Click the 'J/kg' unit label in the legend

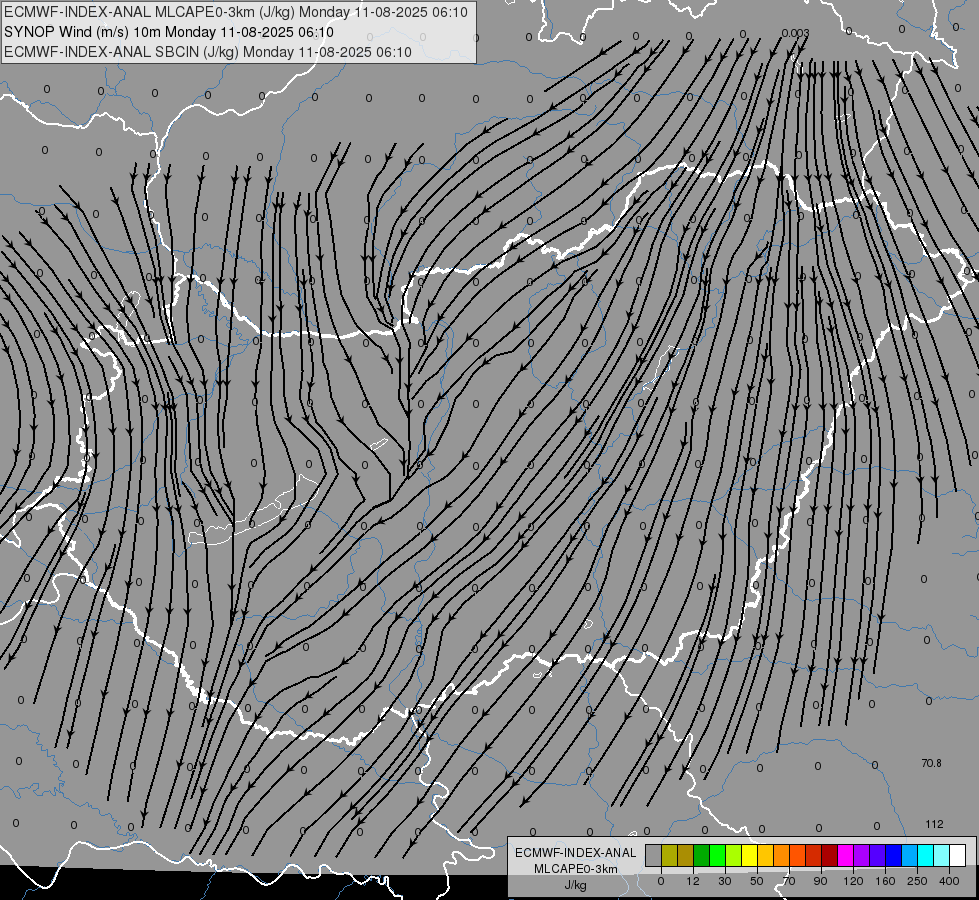pos(576,885)
